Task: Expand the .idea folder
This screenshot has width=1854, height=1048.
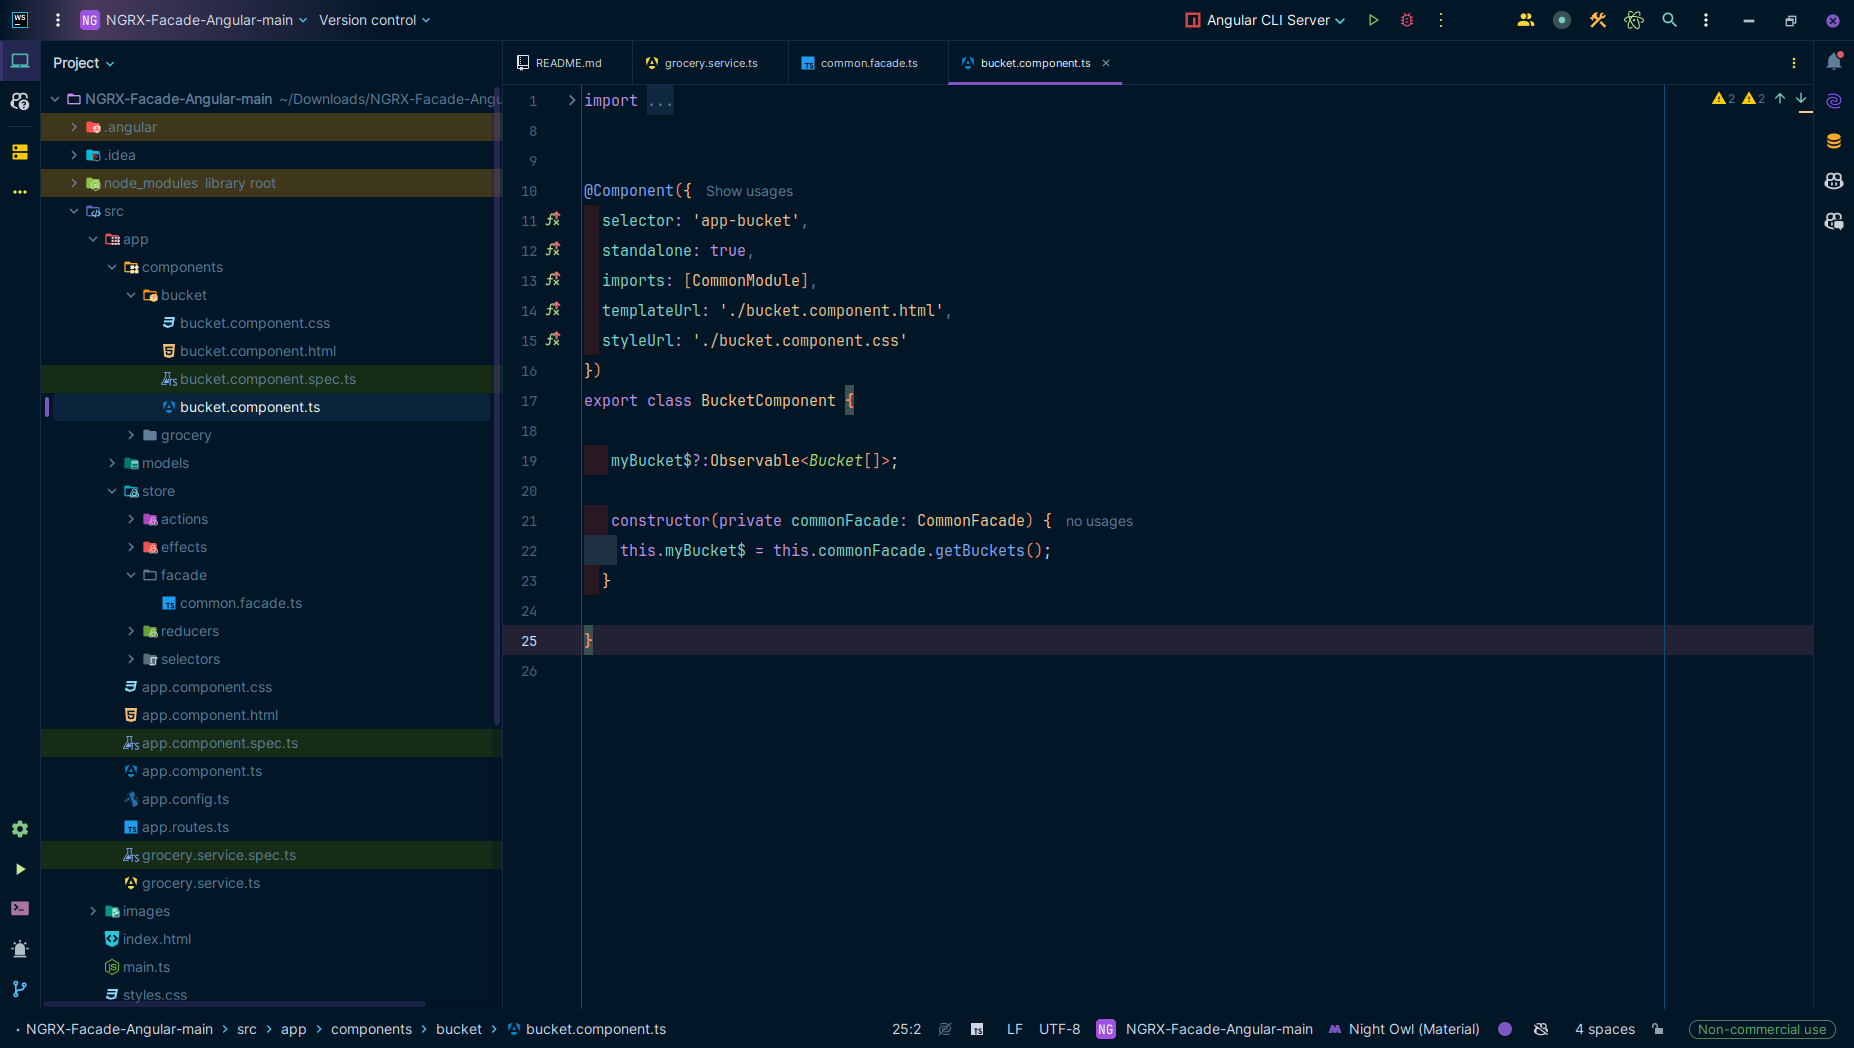Action: 74,155
